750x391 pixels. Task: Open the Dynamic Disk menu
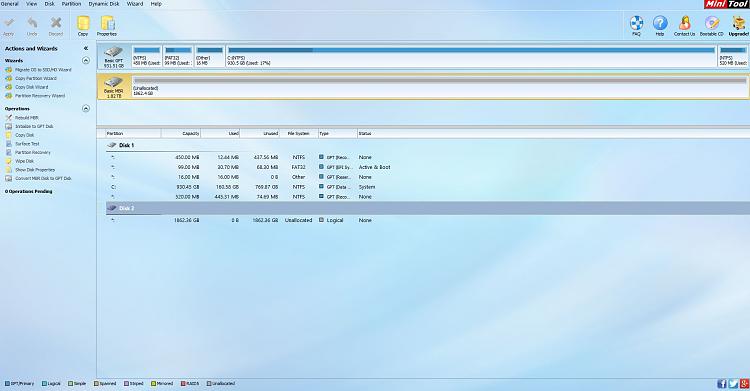click(104, 4)
